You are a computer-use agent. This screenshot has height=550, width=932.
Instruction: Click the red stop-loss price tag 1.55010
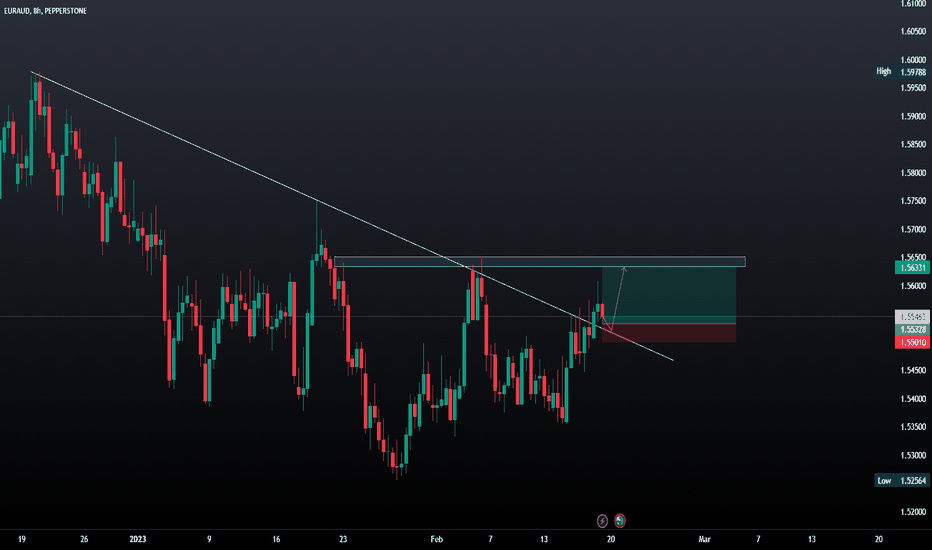point(912,342)
